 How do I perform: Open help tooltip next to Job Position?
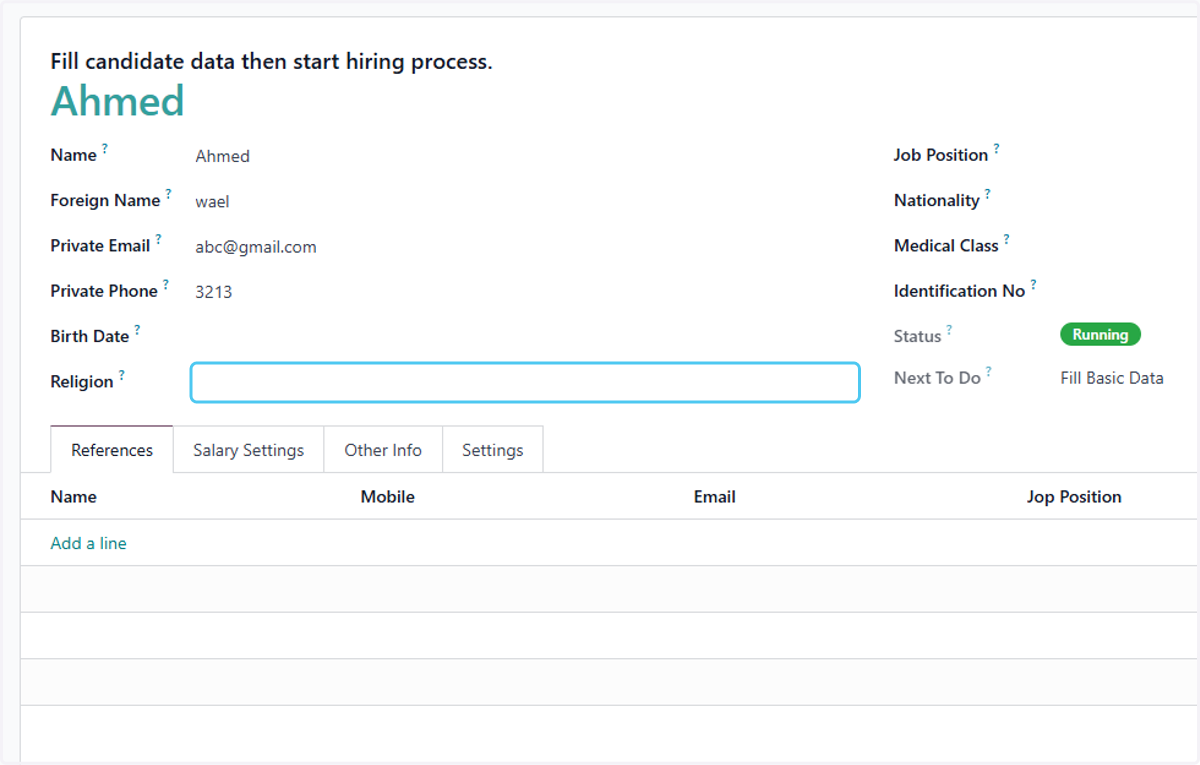click(x=996, y=149)
